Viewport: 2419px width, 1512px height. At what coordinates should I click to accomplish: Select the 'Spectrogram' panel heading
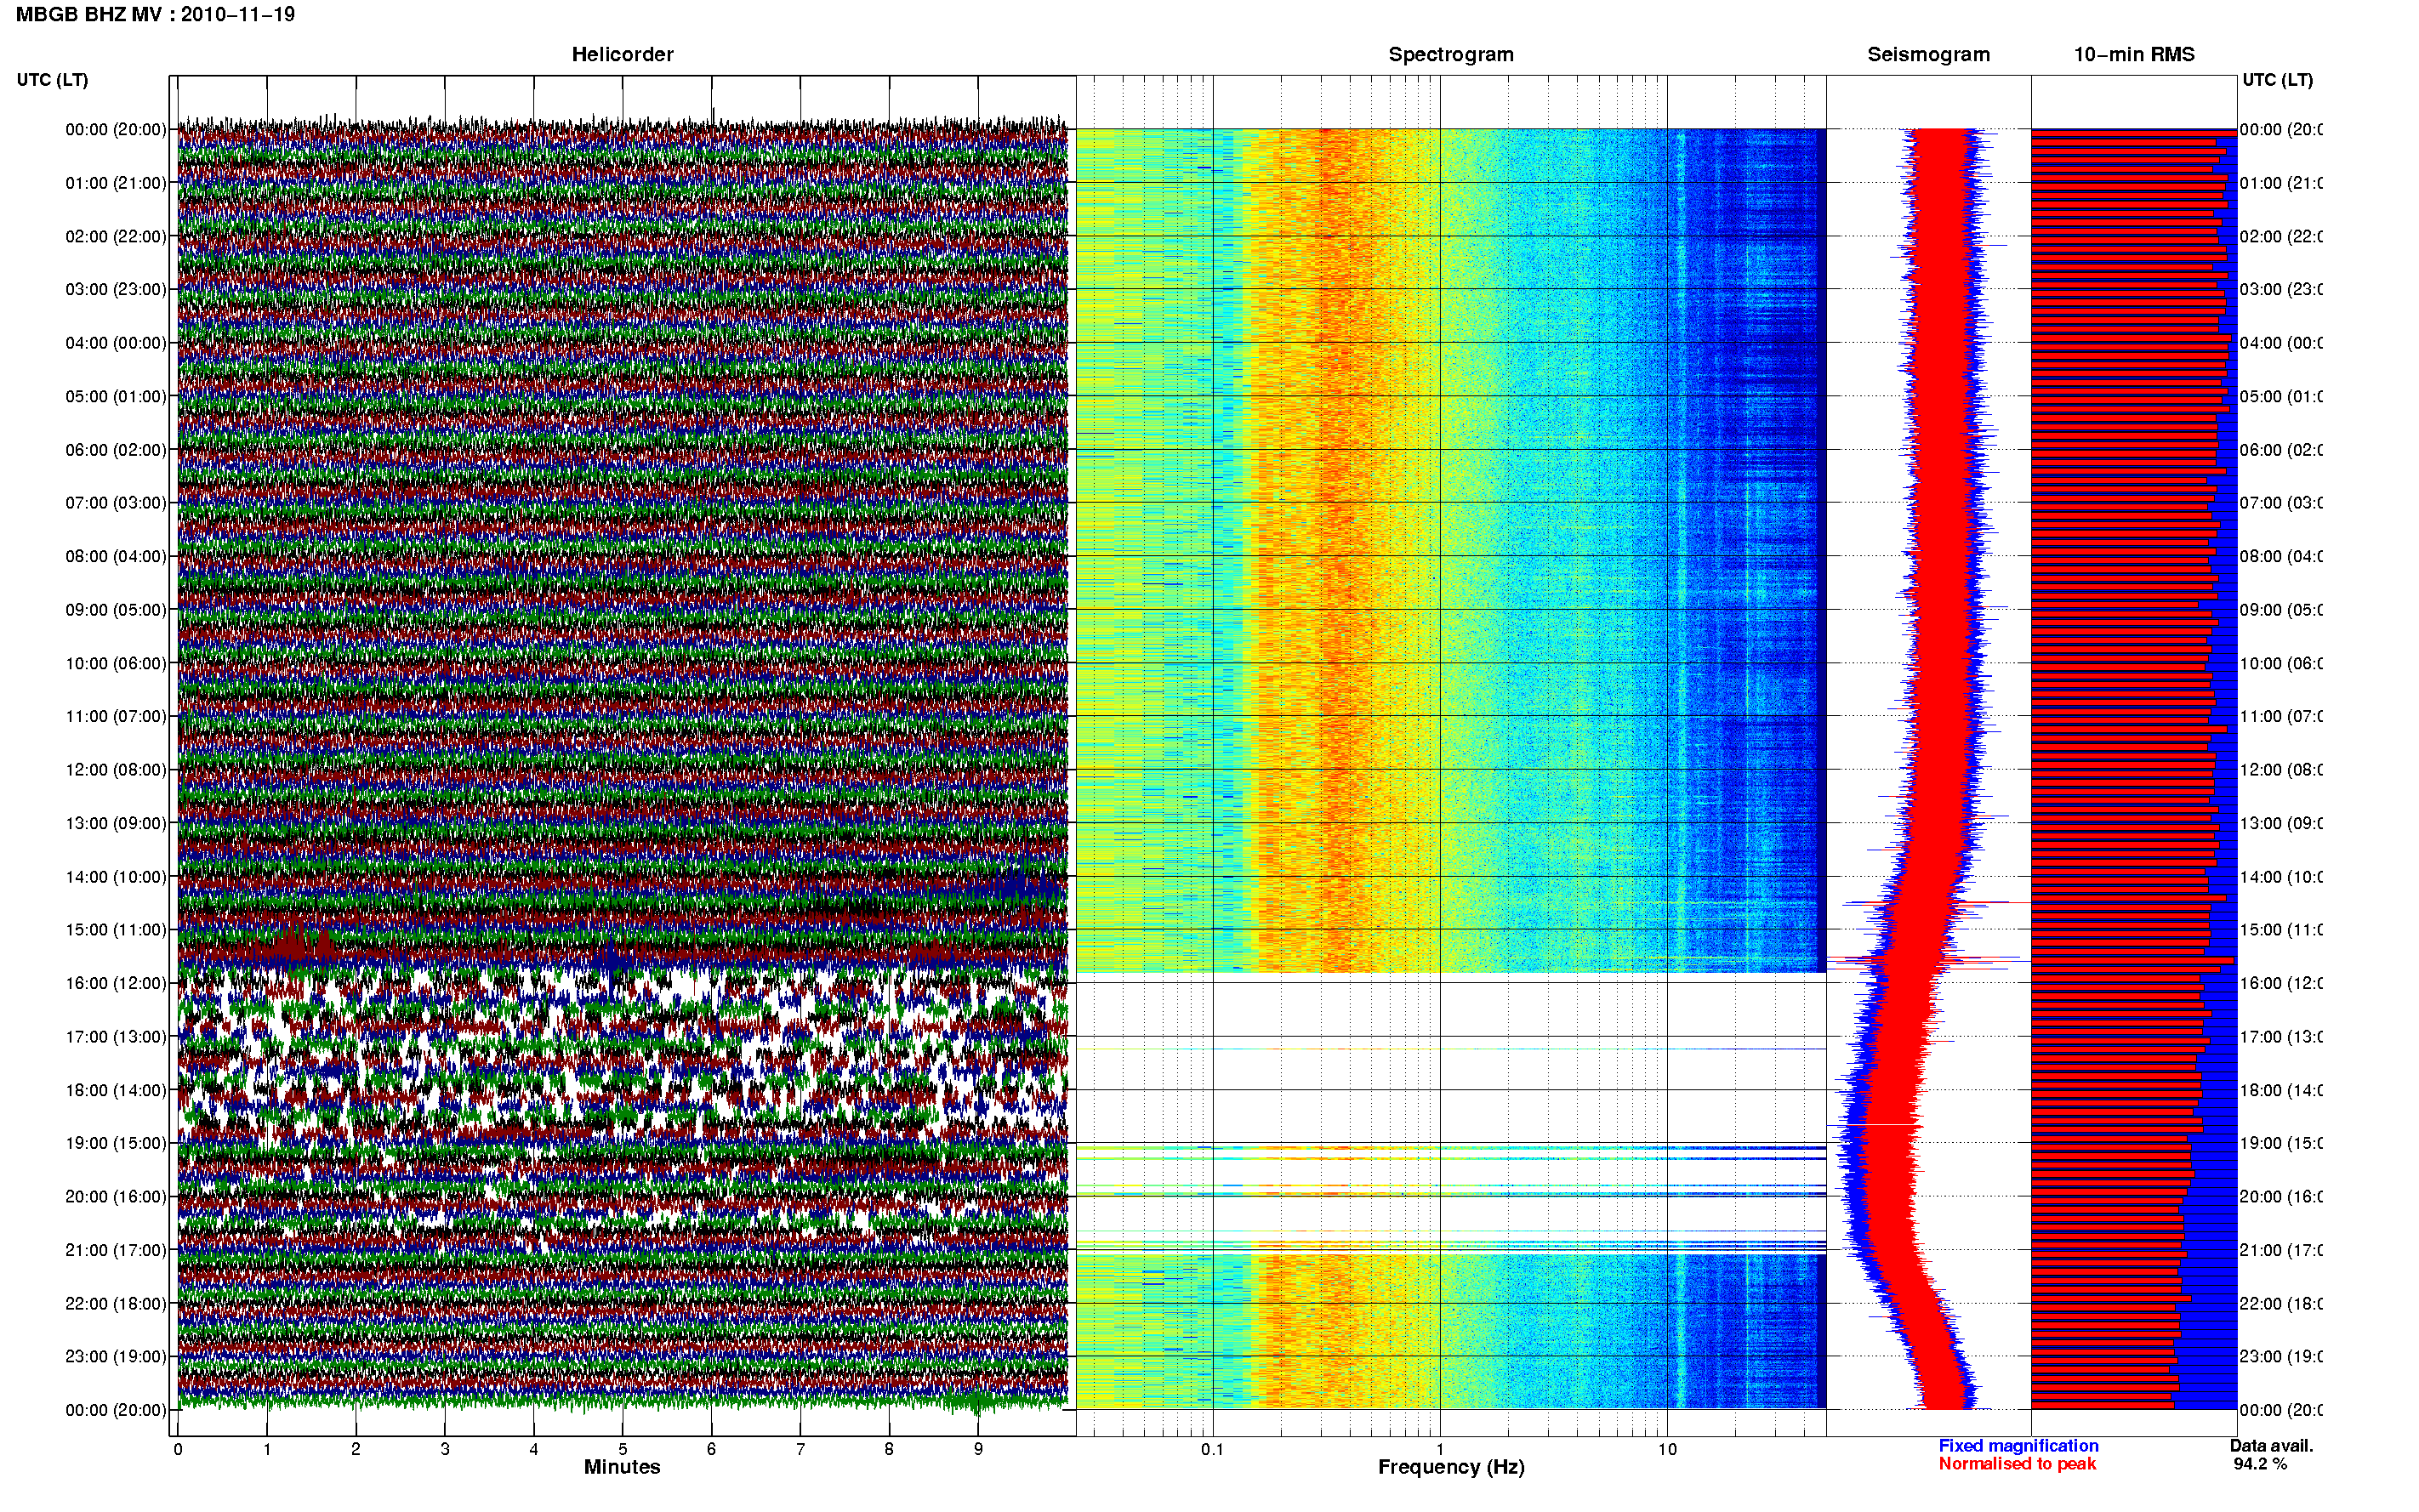(1450, 54)
